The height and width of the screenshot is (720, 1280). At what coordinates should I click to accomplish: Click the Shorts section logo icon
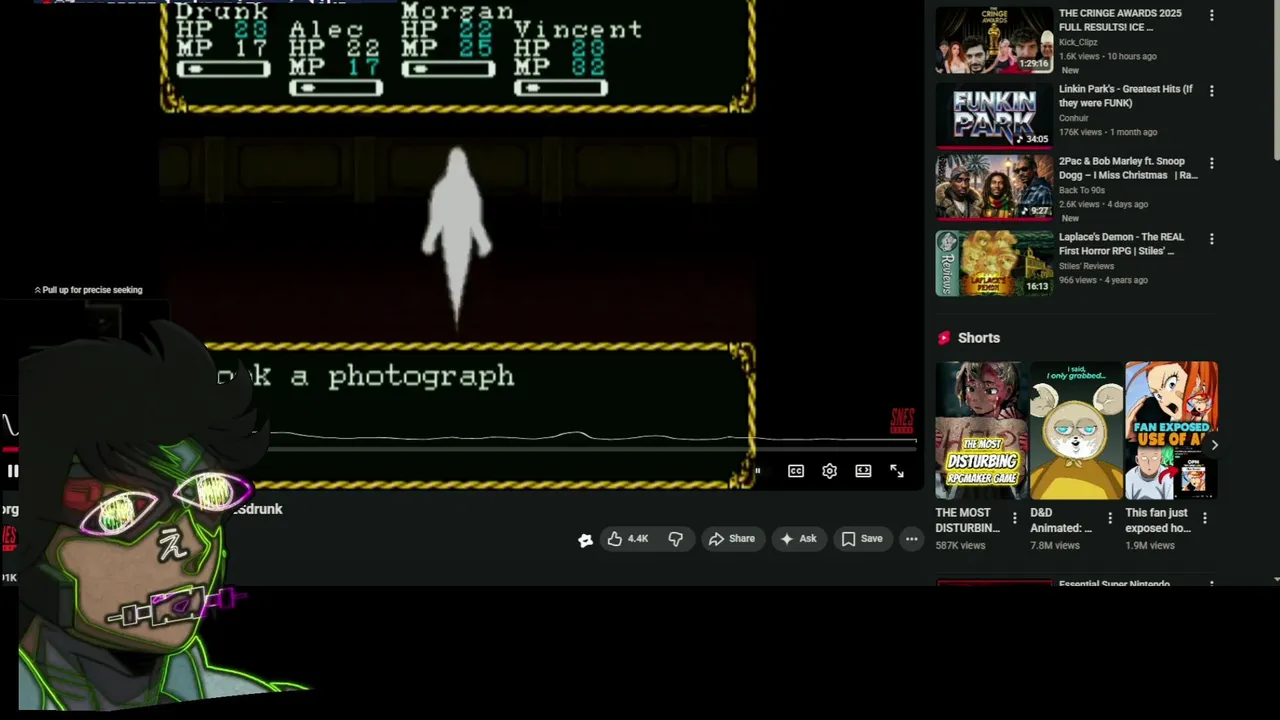943,338
